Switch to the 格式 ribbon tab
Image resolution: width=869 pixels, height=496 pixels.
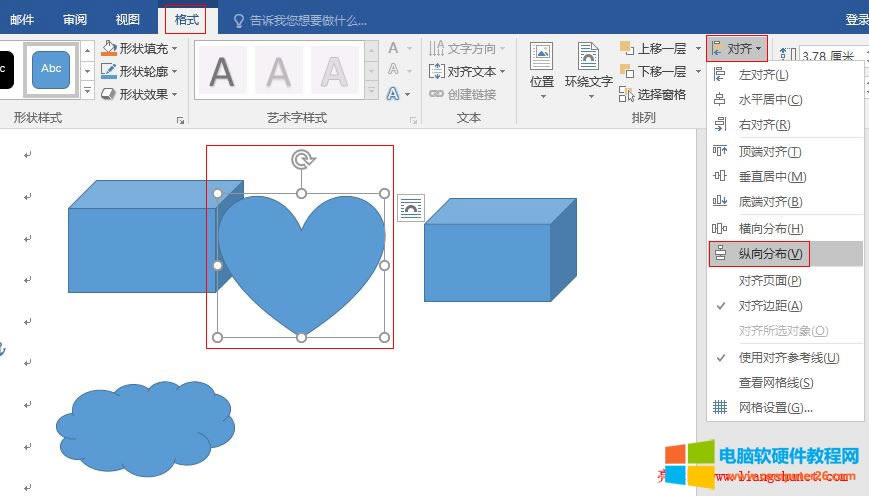click(x=186, y=20)
